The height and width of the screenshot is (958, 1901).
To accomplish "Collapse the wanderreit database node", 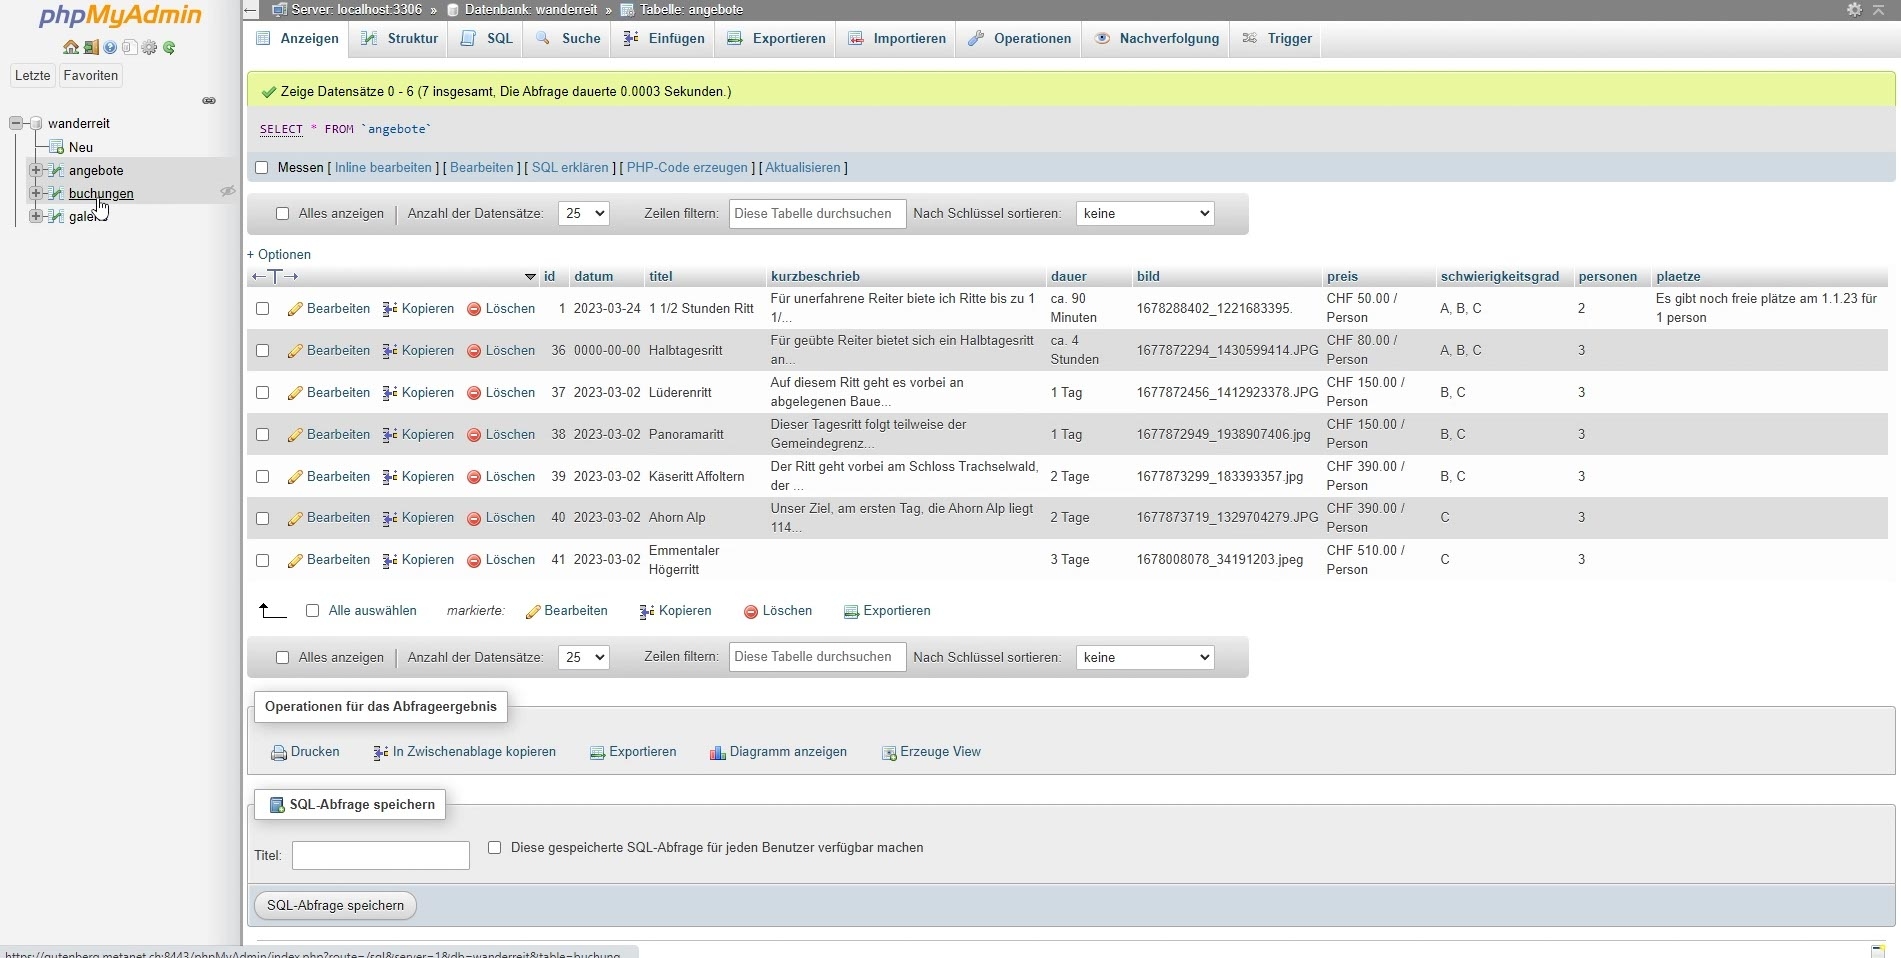I will pyautogui.click(x=16, y=123).
